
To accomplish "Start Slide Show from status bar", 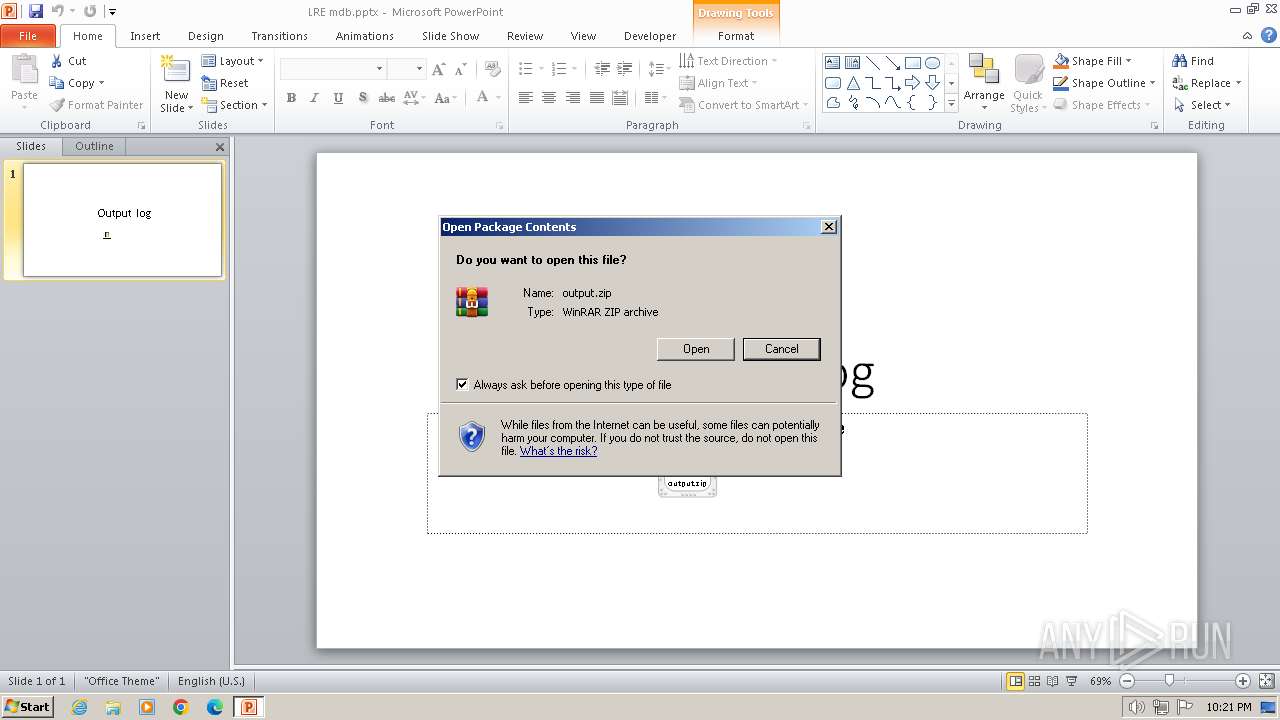I will 1072,681.
